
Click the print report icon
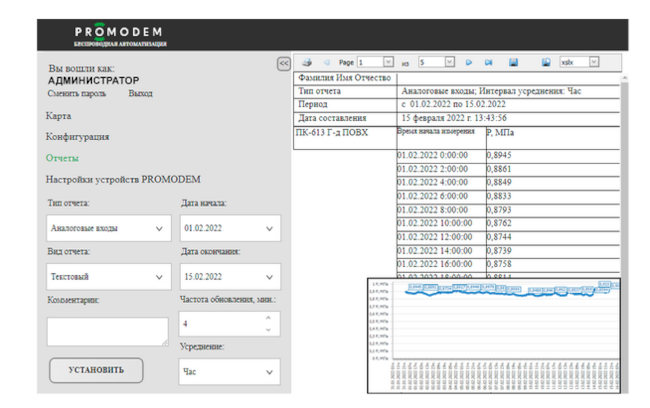[x=307, y=63]
